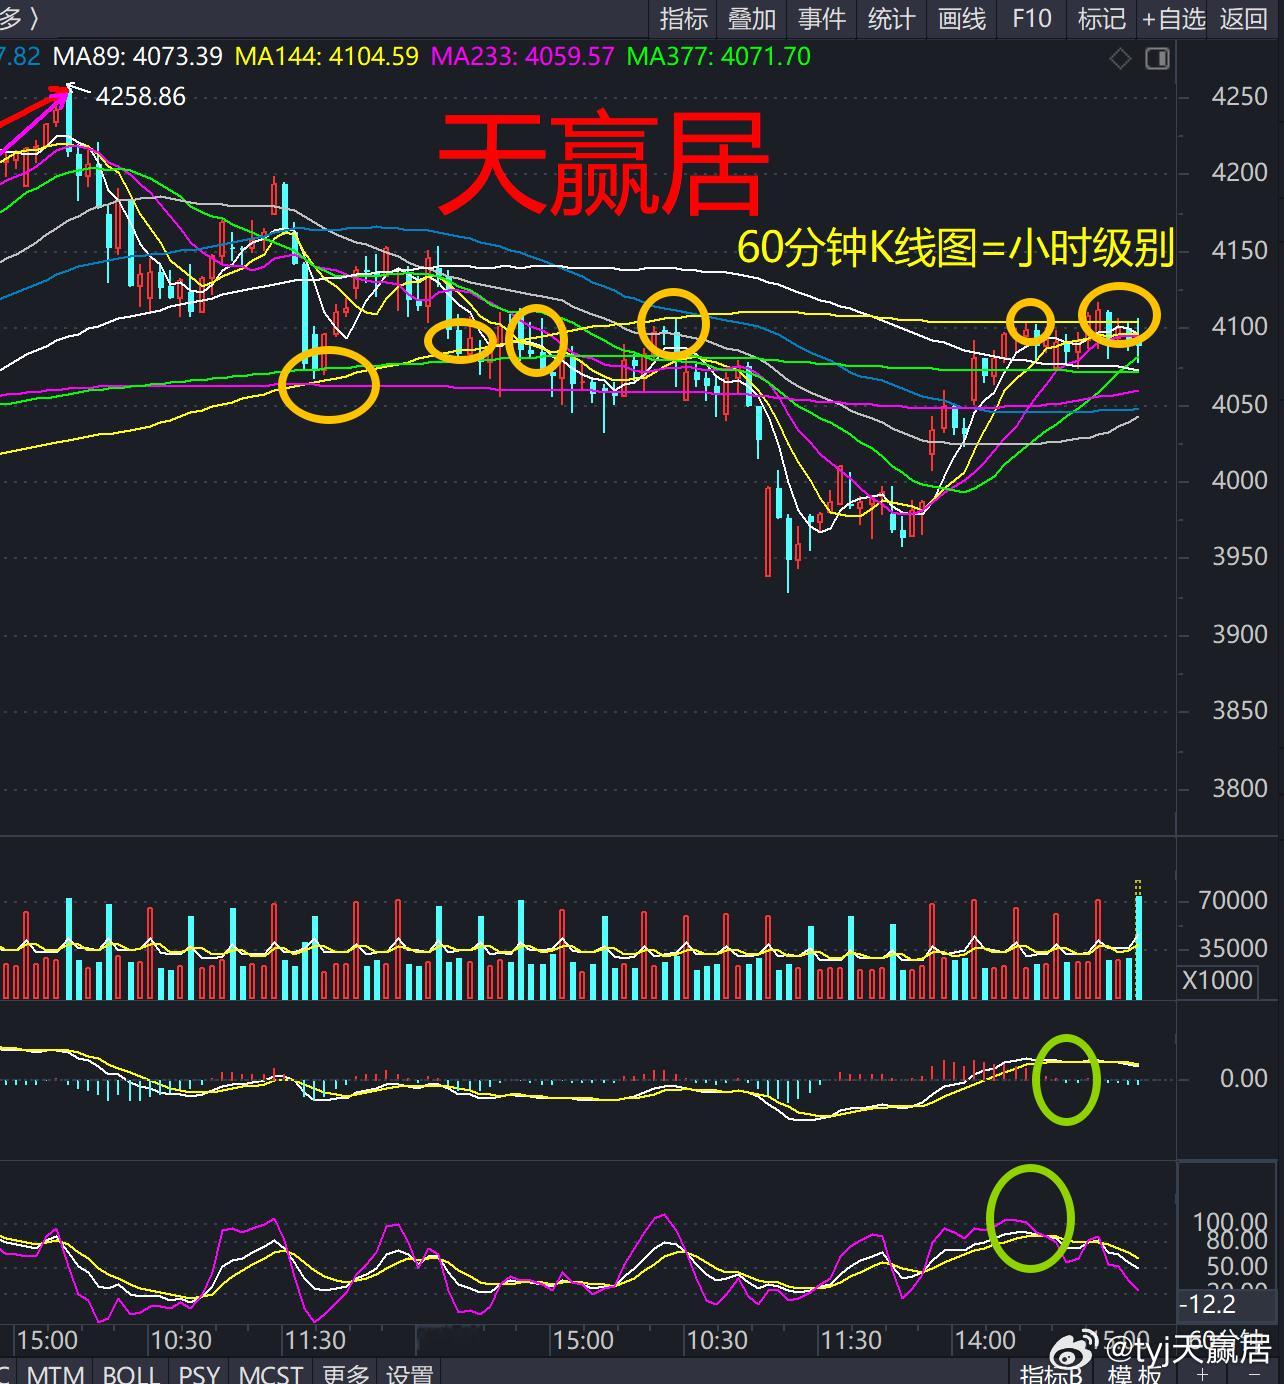Open the 设置 settings option

point(409,1373)
